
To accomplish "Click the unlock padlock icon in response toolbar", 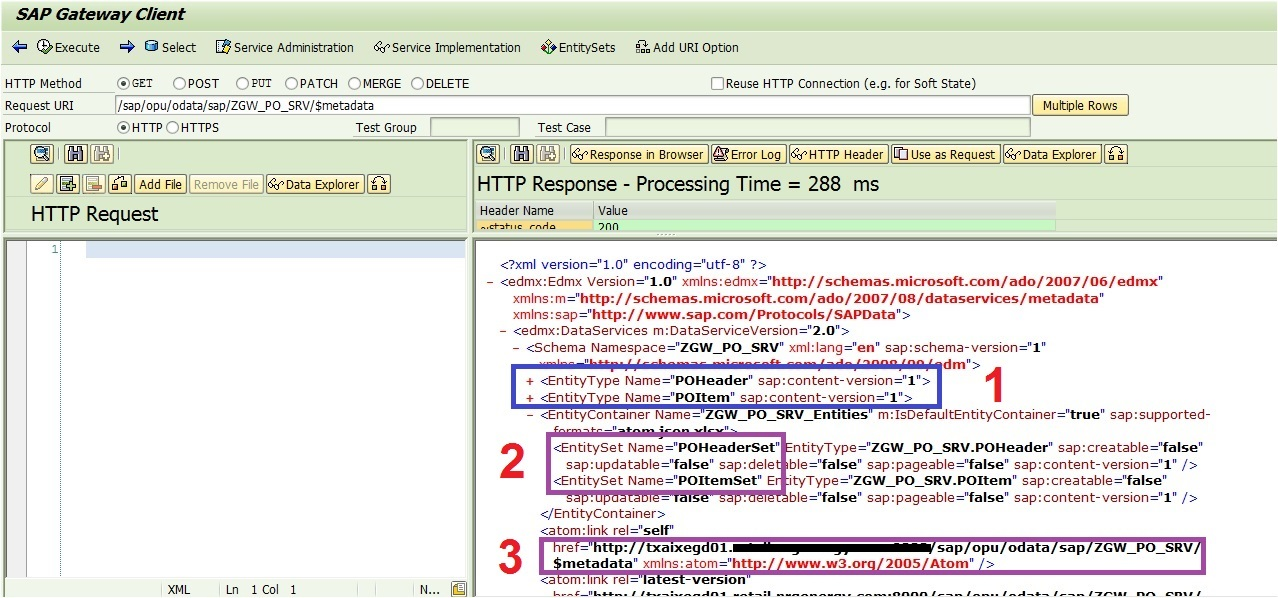I will (x=1117, y=153).
